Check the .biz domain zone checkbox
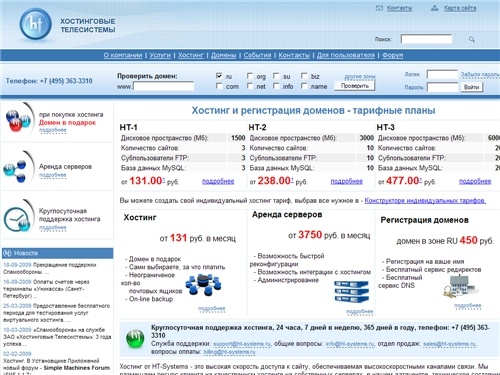 pos(304,76)
